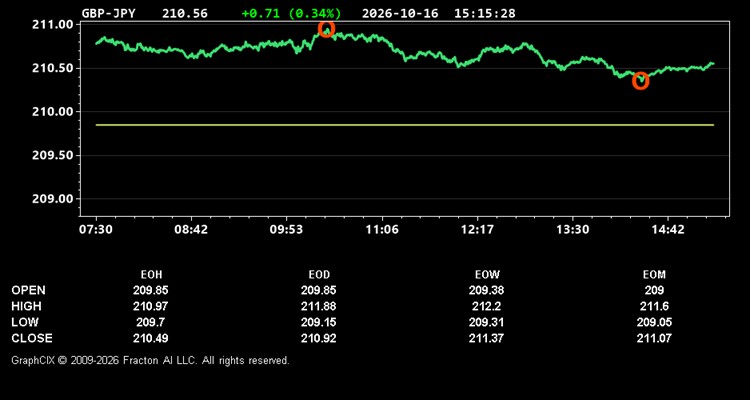Click the 210.00 price axis label
Image resolution: width=750 pixels, height=400 pixels.
pos(53,112)
